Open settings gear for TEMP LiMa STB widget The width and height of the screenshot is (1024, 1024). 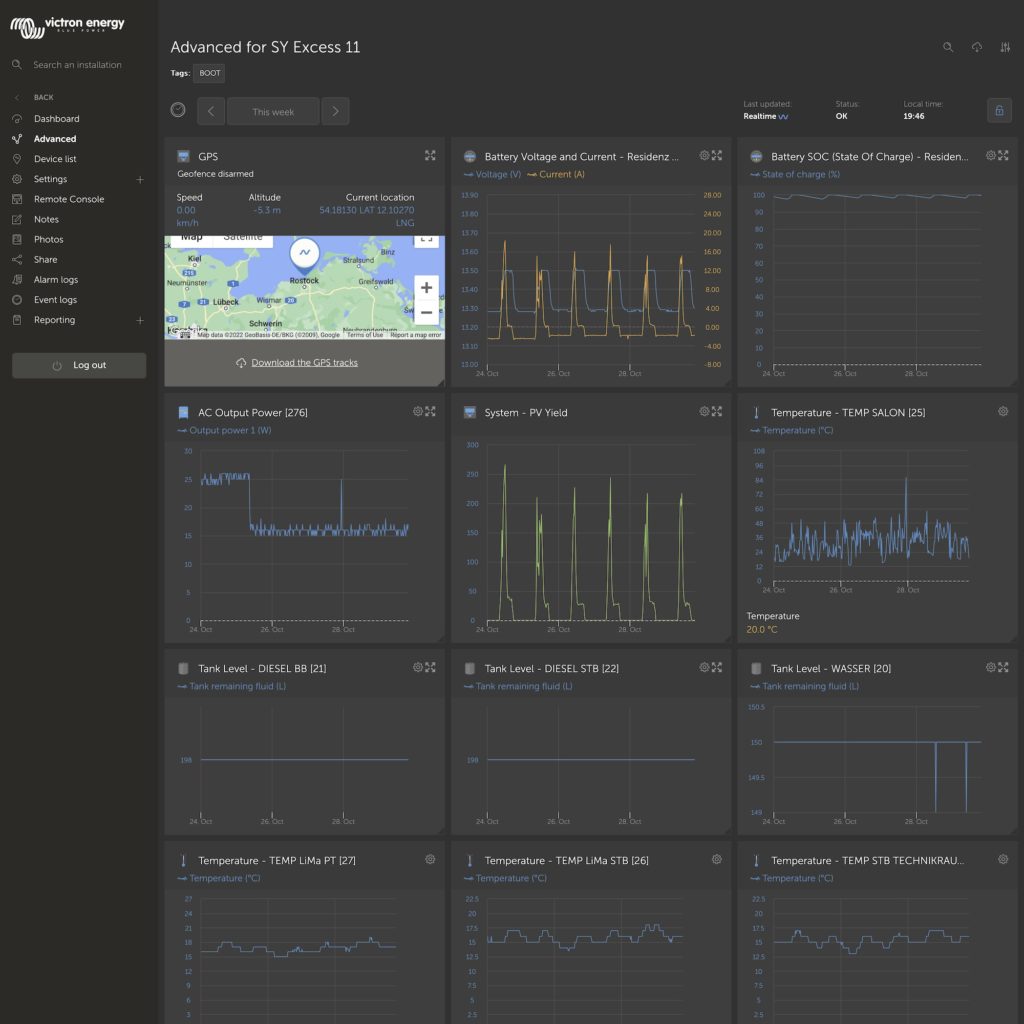(716, 859)
